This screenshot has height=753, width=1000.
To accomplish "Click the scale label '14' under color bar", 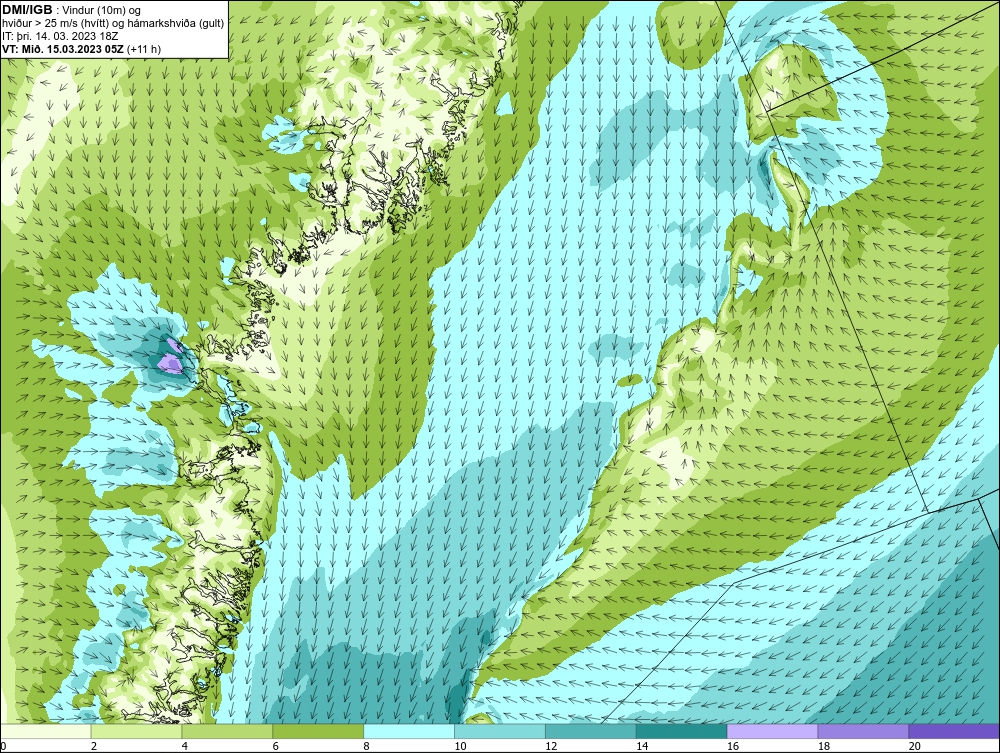I will (x=642, y=746).
